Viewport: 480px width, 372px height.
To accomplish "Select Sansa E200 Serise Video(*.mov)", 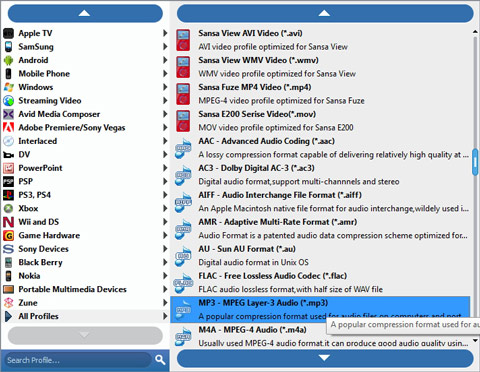I will pos(320,121).
